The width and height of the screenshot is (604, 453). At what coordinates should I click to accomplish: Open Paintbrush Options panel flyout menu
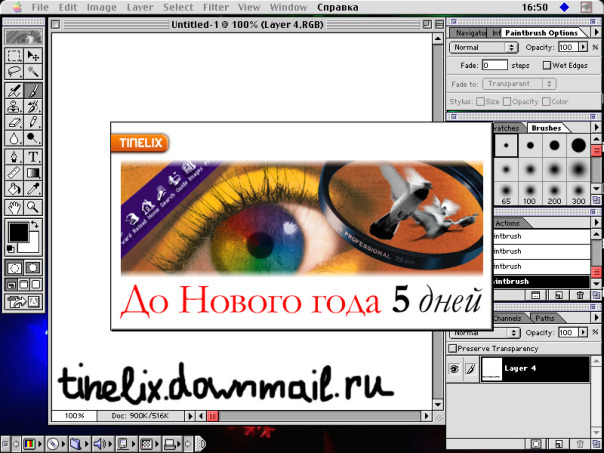pyautogui.click(x=596, y=33)
